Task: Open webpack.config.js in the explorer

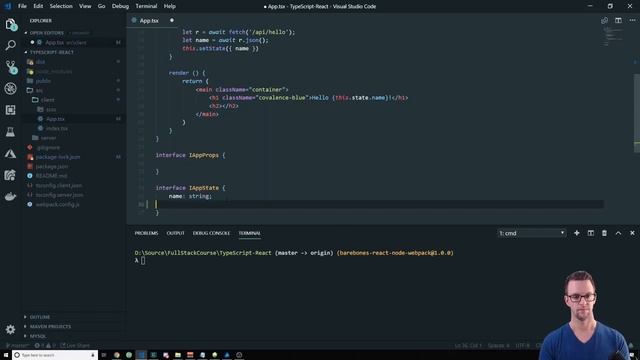Action: [x=58, y=204]
